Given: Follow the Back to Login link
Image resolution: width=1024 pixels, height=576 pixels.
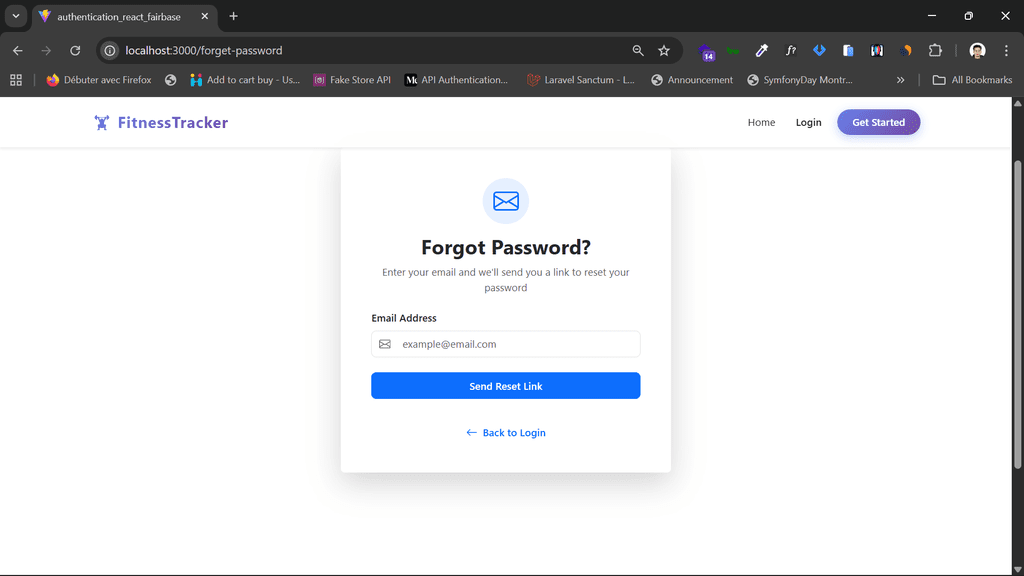Looking at the screenshot, I should (506, 433).
